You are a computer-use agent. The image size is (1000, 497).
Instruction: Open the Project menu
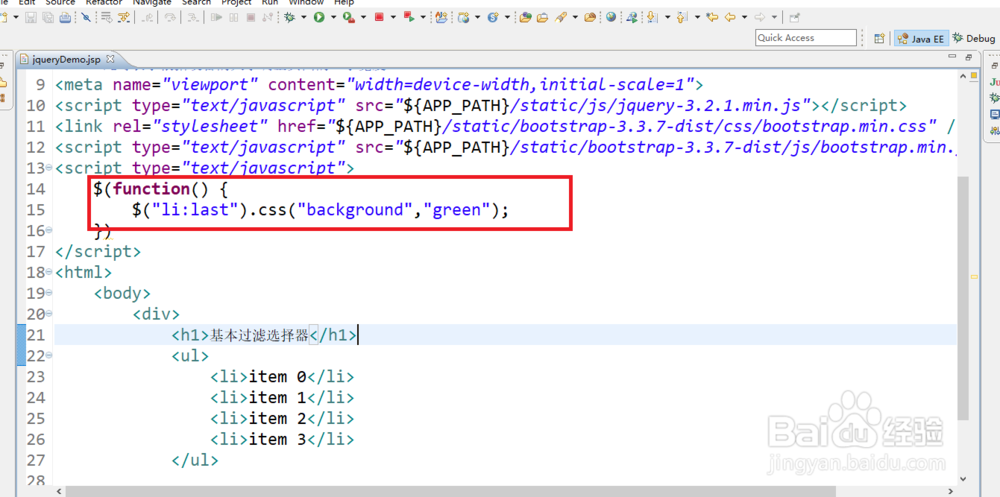[237, 3]
